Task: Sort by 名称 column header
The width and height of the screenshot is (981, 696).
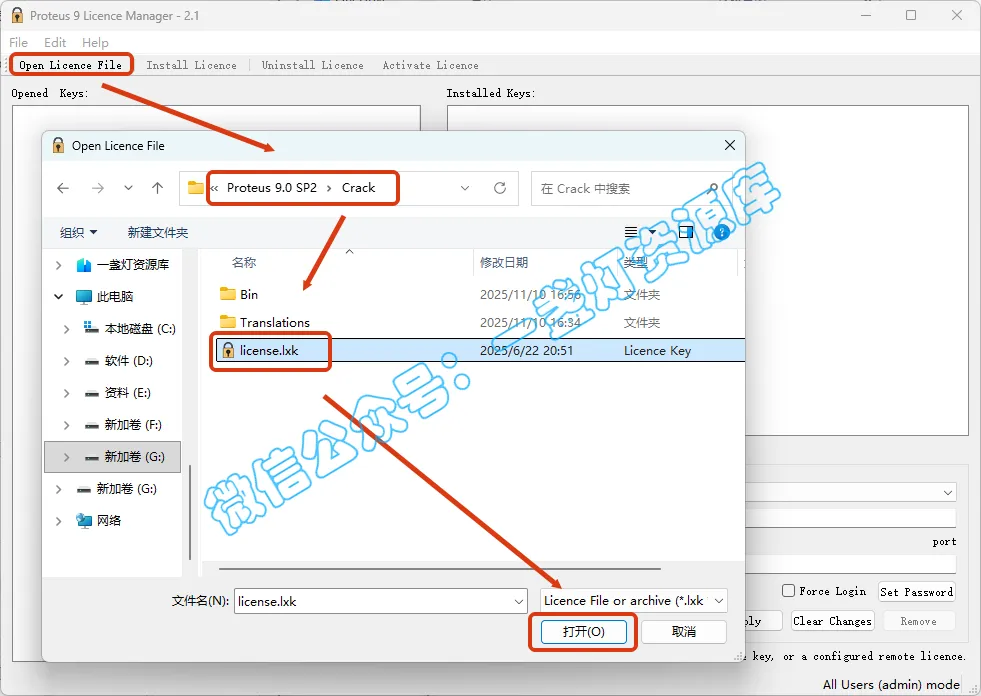Action: (244, 262)
